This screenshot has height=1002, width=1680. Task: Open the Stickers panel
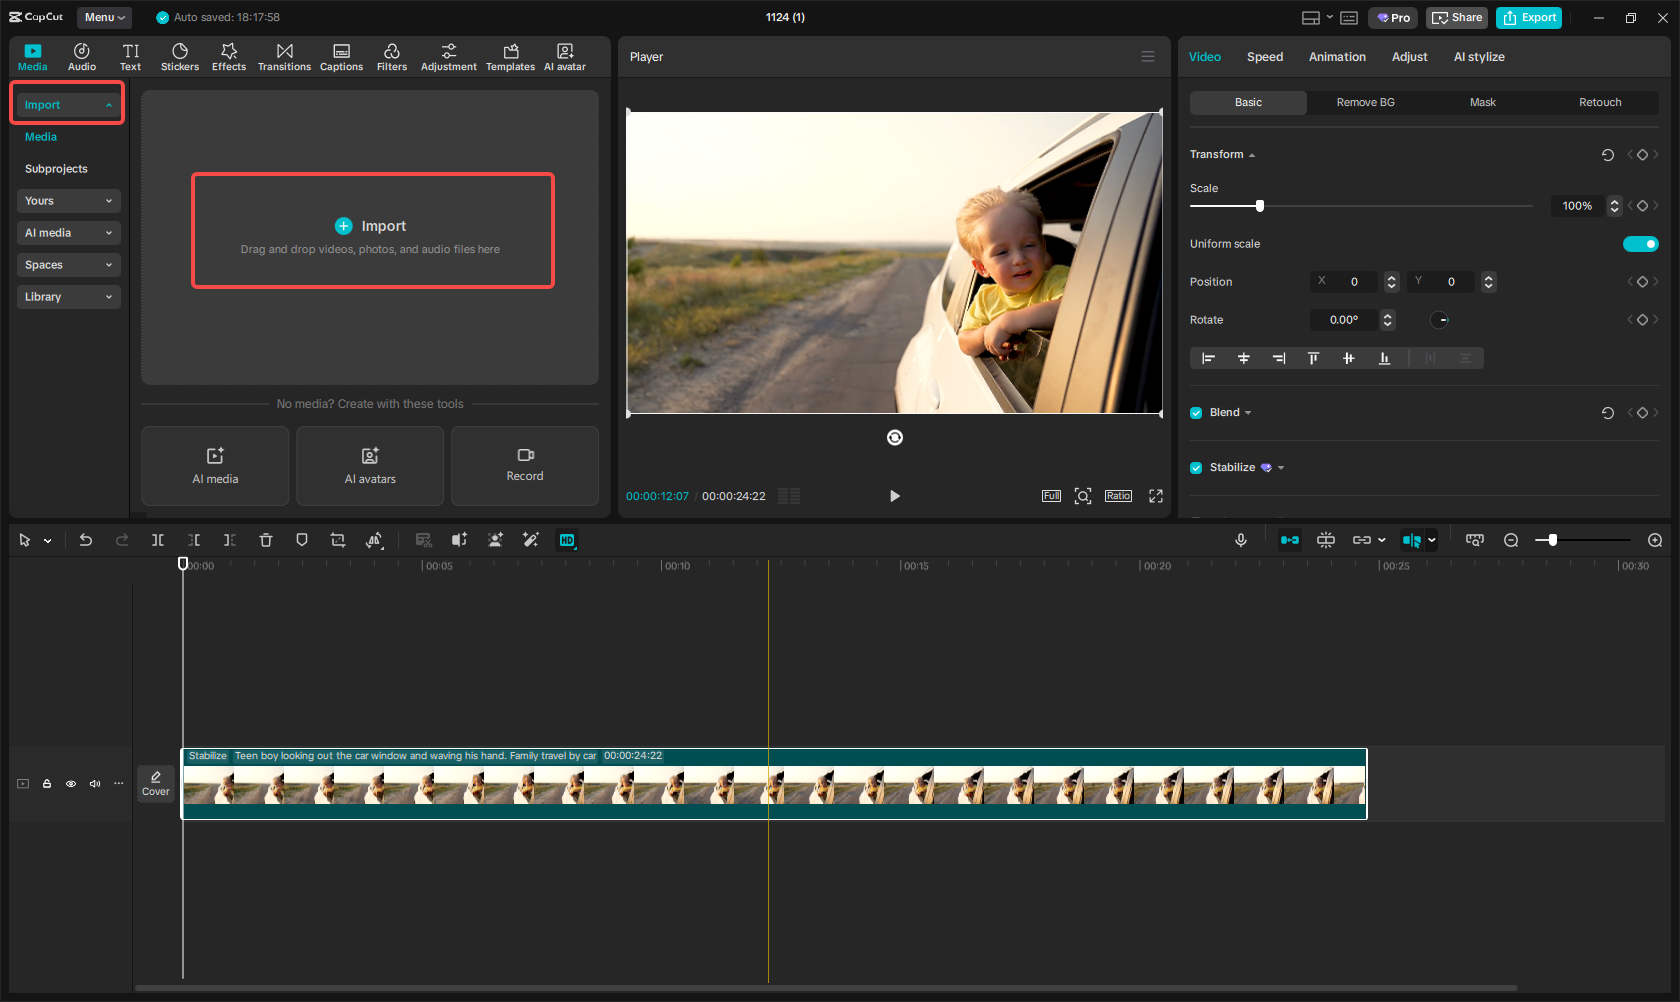point(180,56)
